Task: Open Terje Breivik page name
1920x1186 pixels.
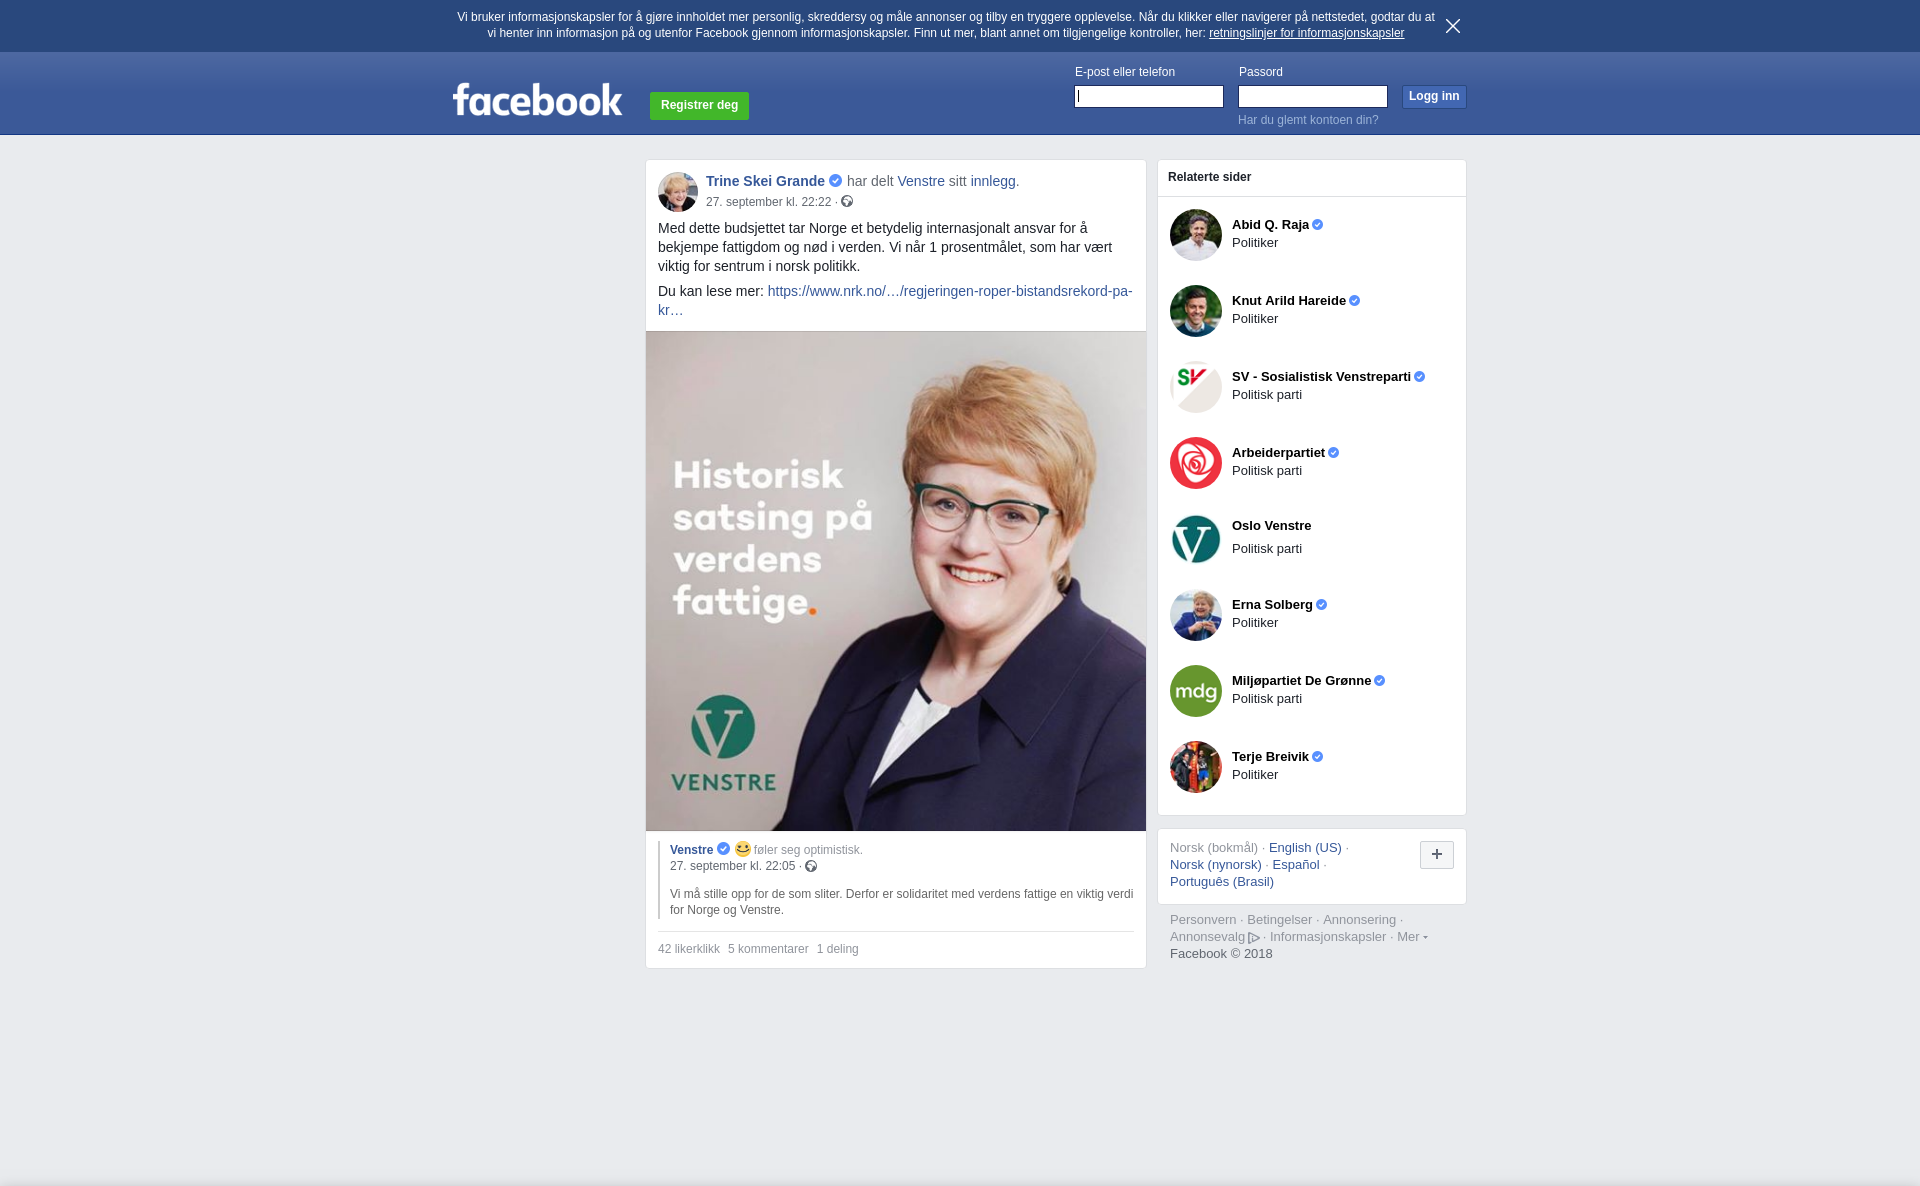Action: 1270,757
